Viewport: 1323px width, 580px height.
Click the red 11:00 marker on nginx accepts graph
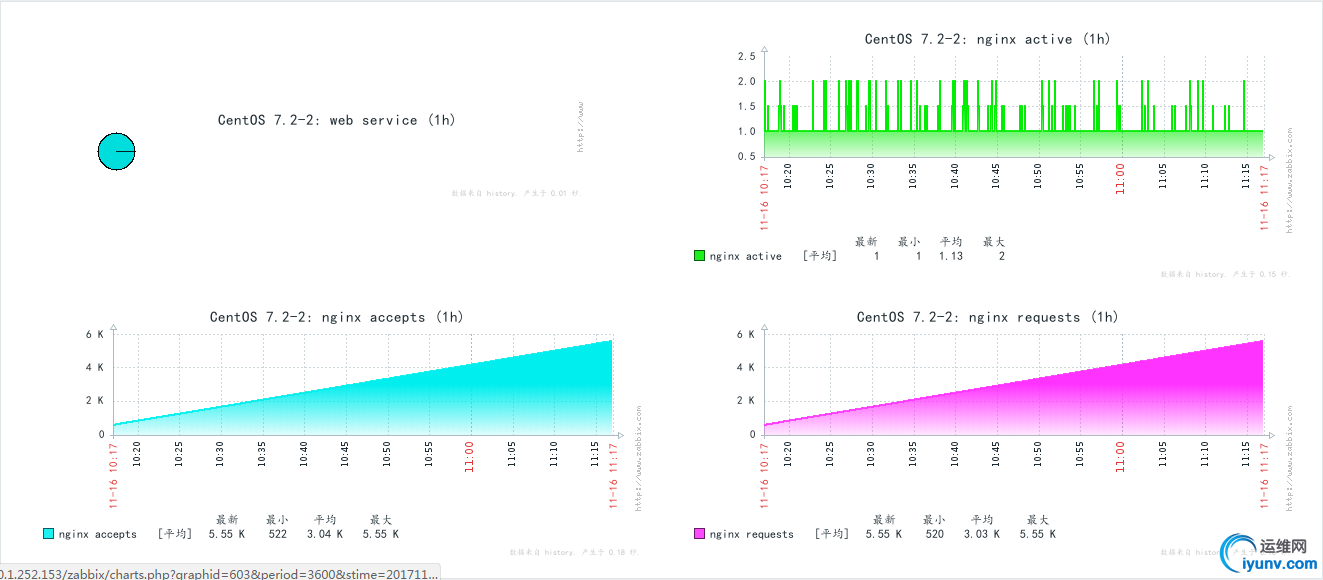click(x=470, y=454)
